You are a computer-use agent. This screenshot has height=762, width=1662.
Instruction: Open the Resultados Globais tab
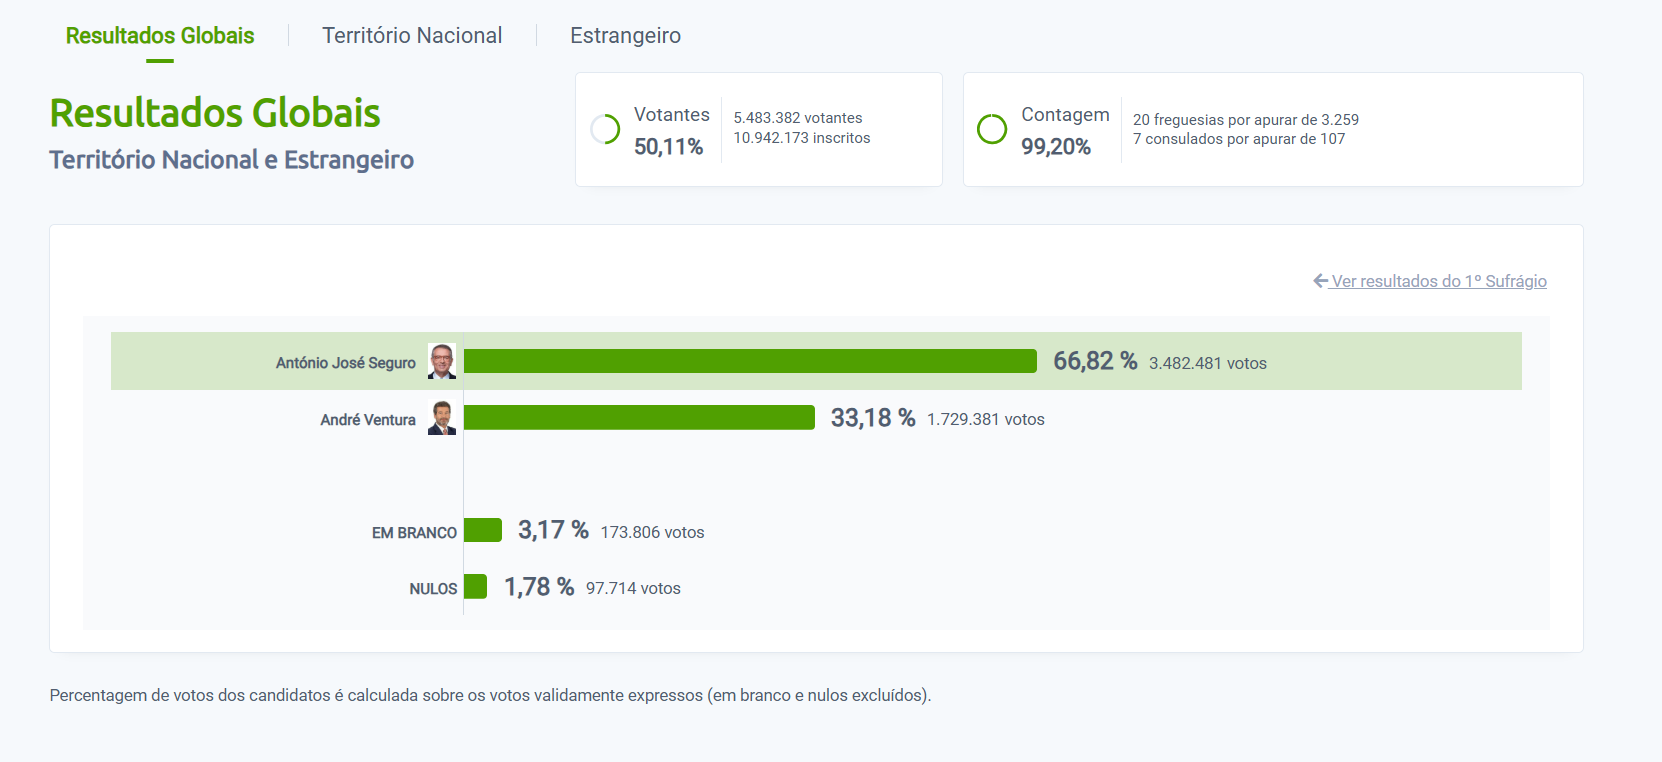tap(160, 36)
